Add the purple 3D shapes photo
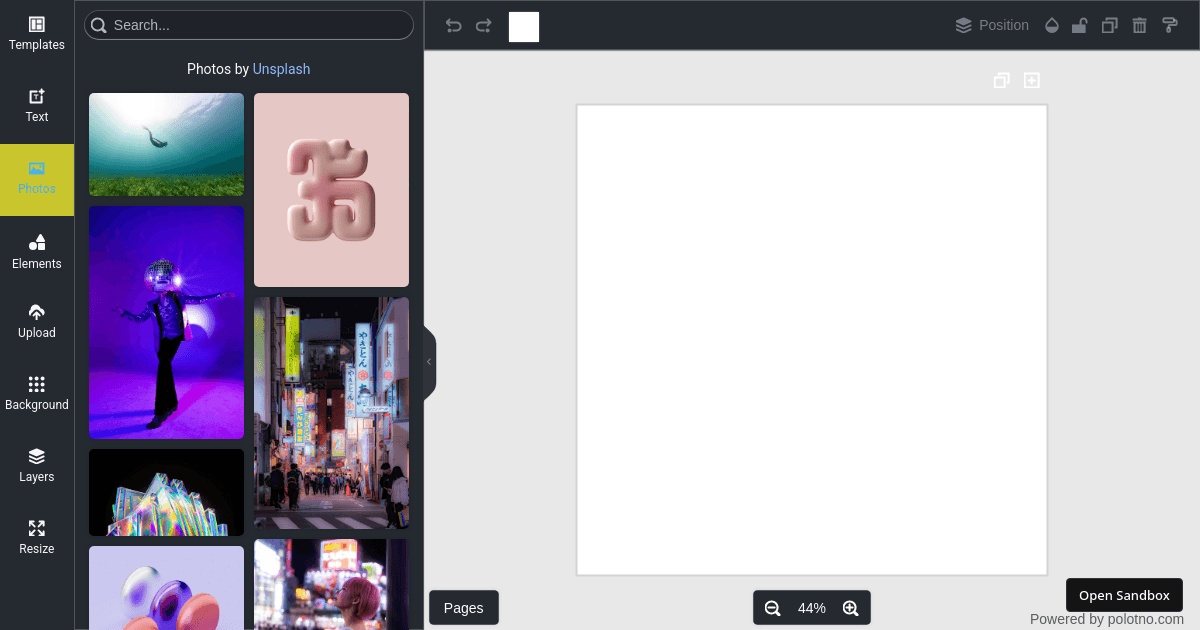The height and width of the screenshot is (630, 1200). click(x=166, y=588)
